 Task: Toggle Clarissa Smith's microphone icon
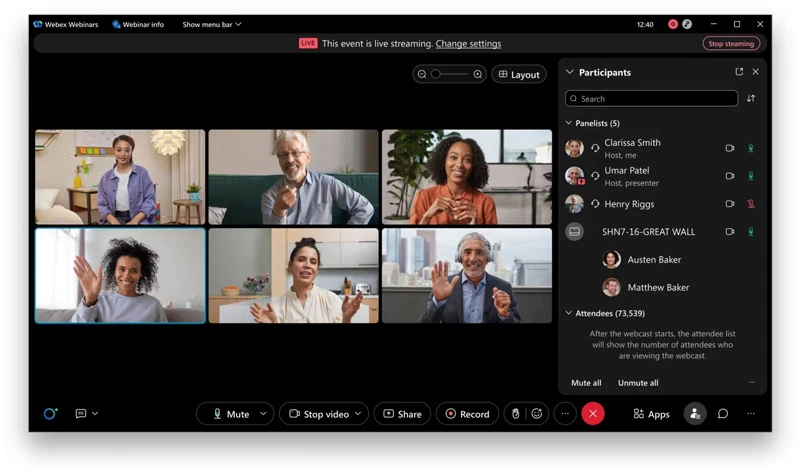pos(751,148)
